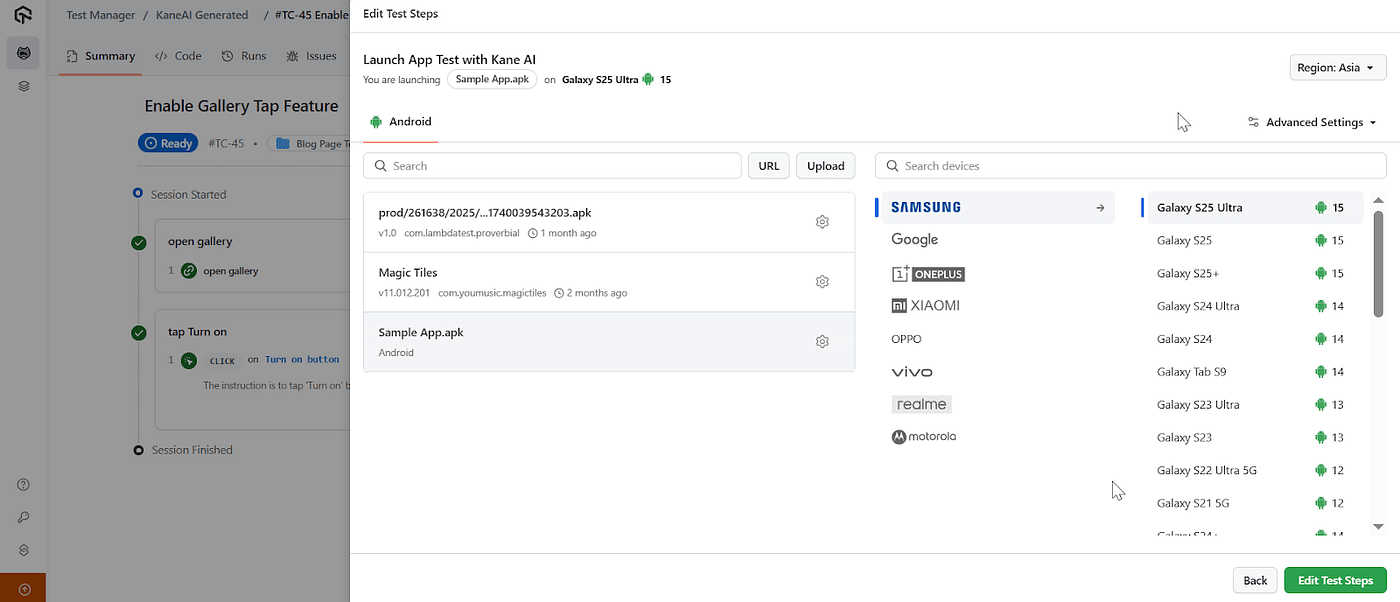
Task: Open the help question mark icon
Action: pos(23,485)
